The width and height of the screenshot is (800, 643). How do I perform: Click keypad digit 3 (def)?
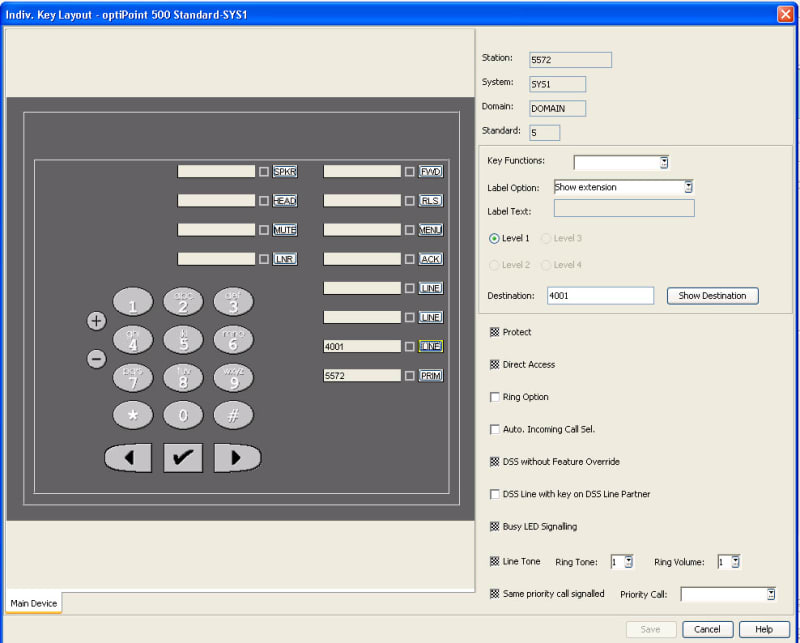point(233,302)
